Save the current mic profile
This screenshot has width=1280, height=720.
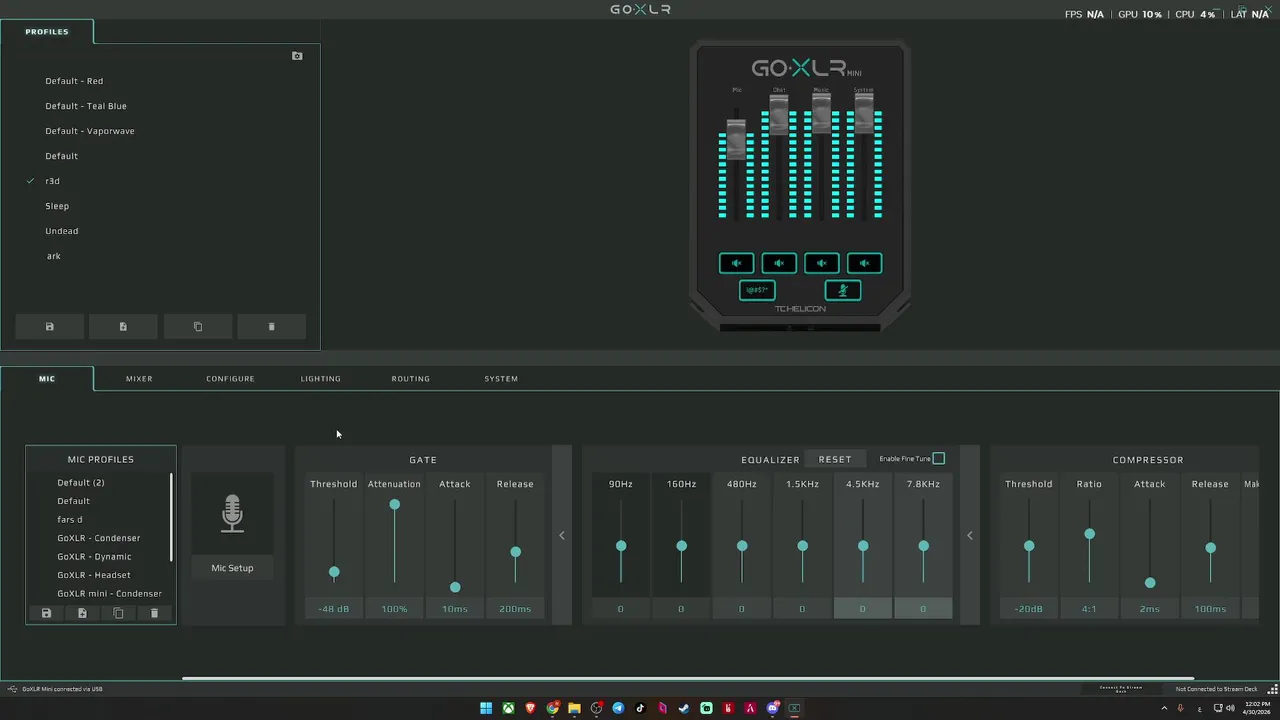(x=46, y=613)
